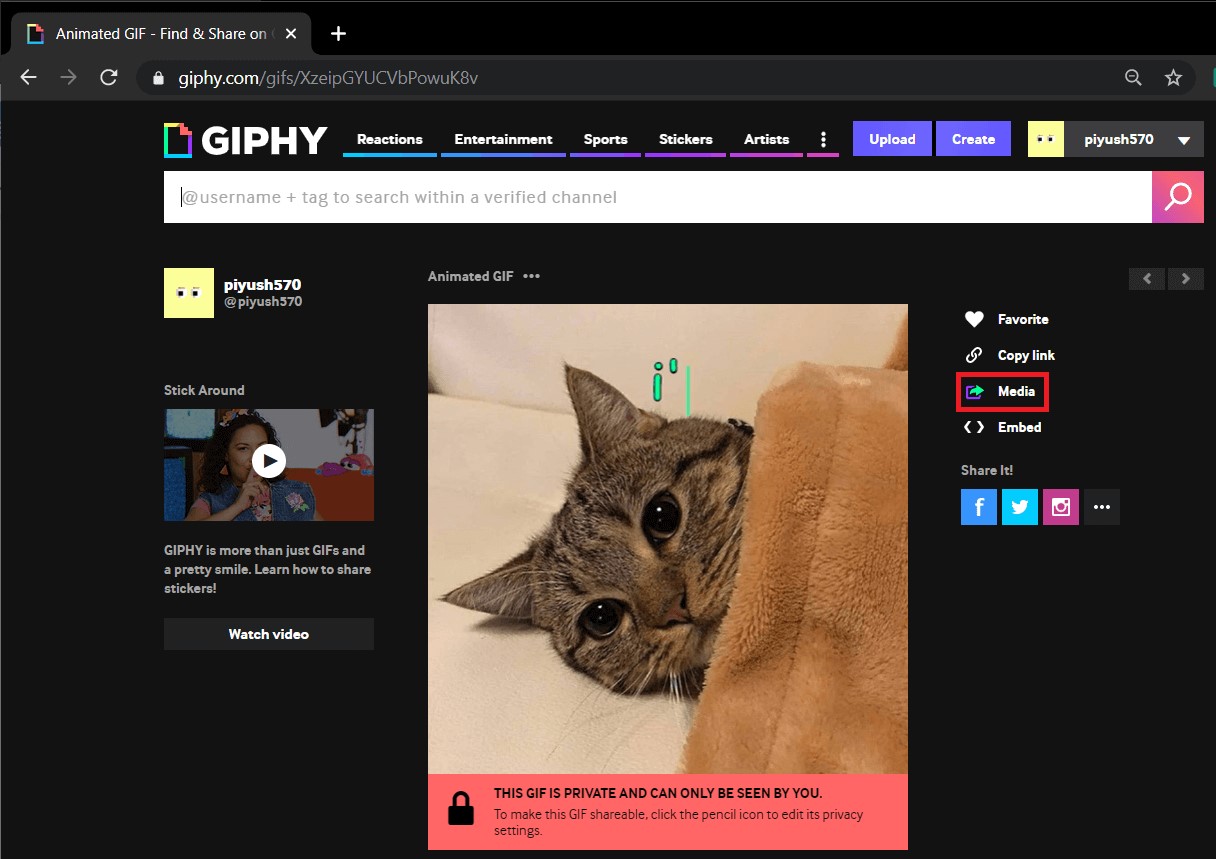Image resolution: width=1216 pixels, height=859 pixels.
Task: Click the Embed code brackets icon
Action: pos(974,427)
